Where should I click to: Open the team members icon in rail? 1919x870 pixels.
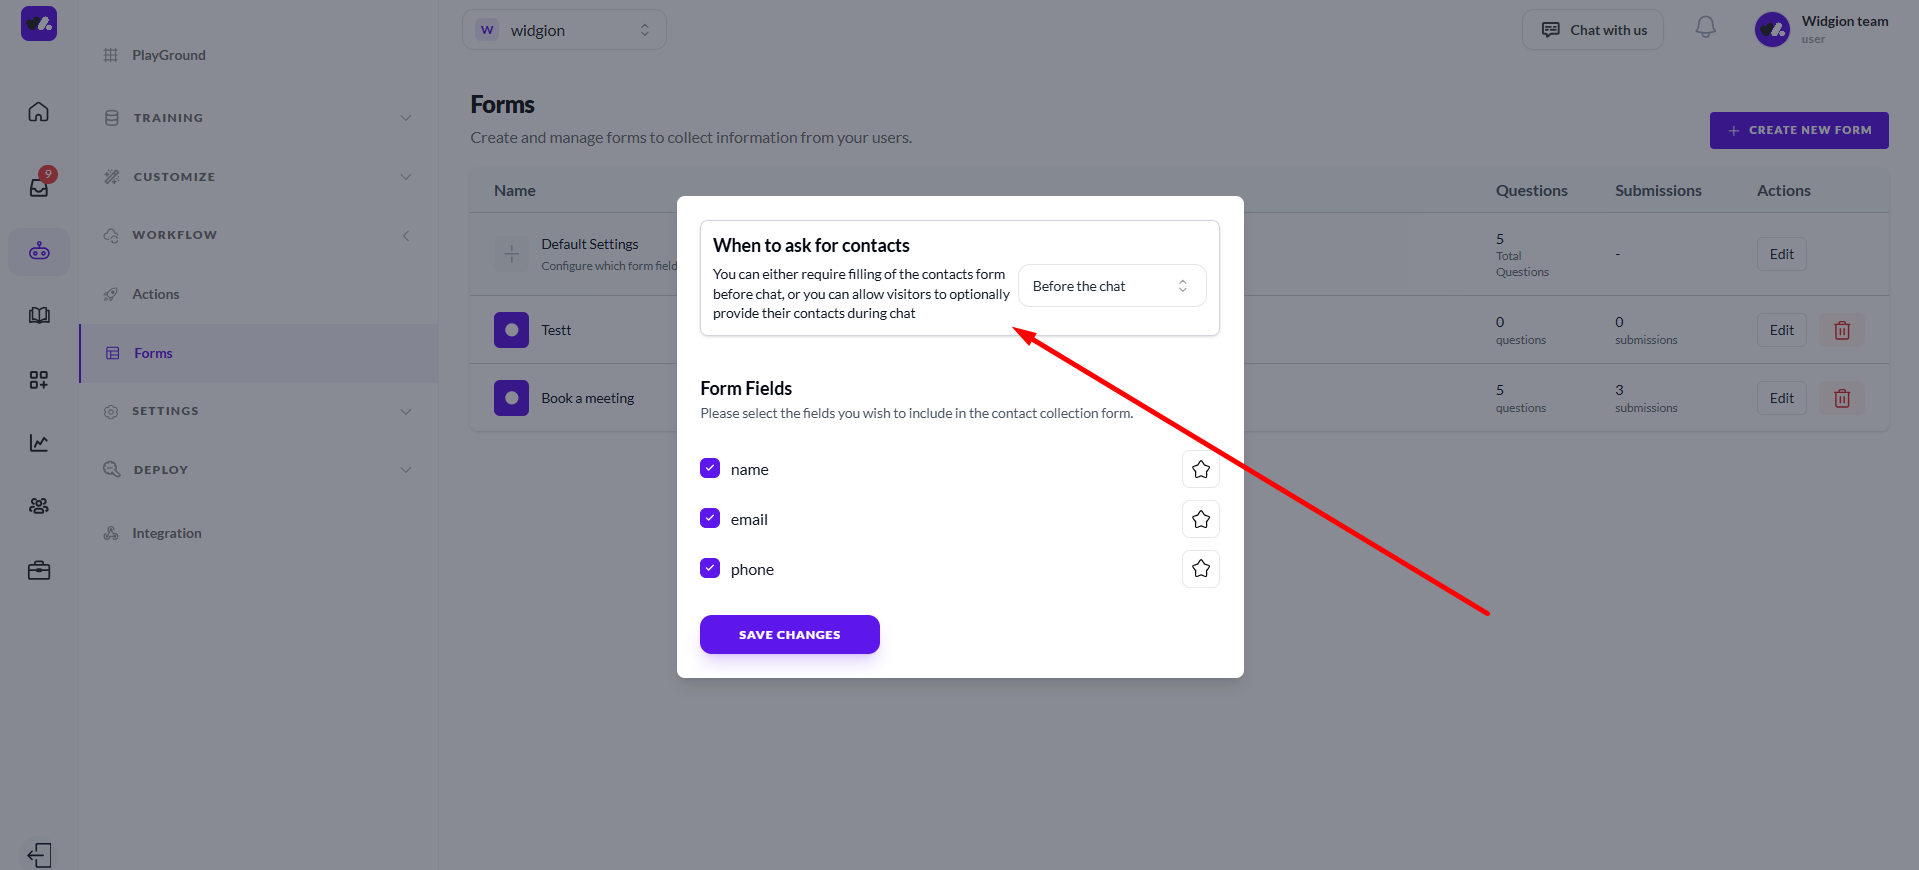[x=38, y=506]
